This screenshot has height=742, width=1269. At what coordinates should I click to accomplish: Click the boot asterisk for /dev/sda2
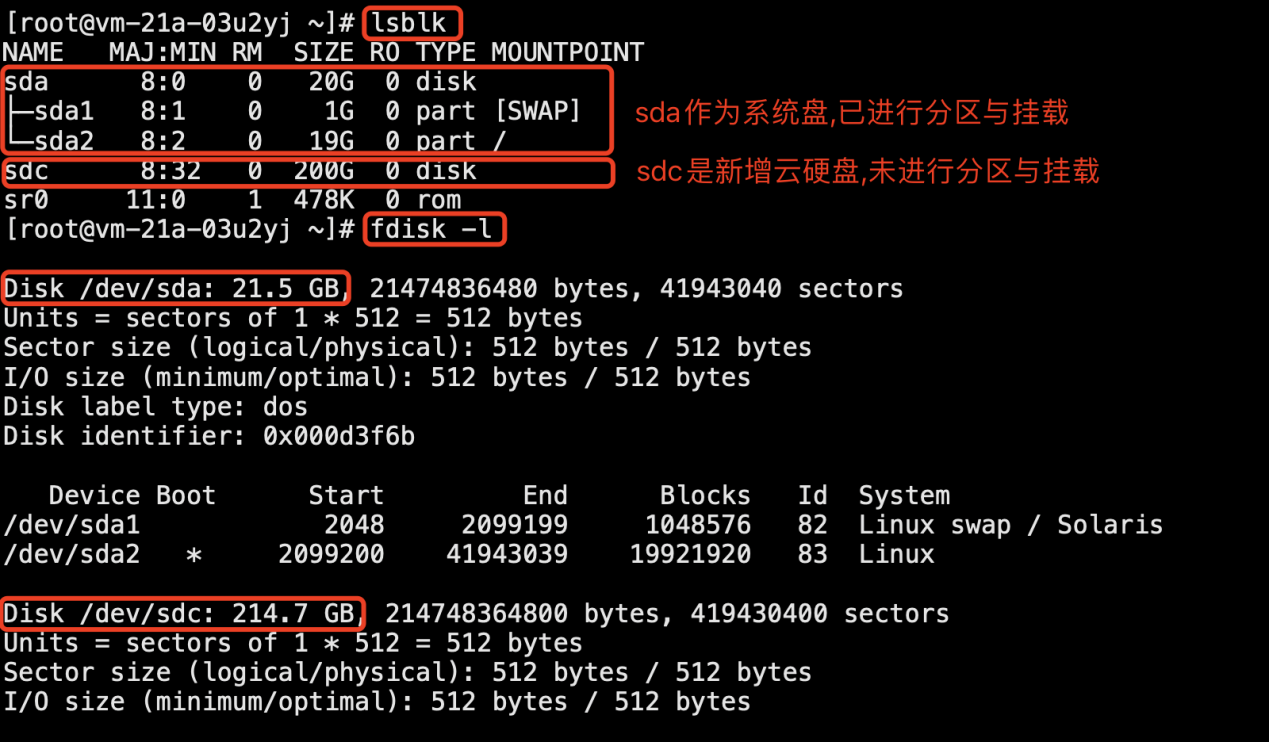194,555
